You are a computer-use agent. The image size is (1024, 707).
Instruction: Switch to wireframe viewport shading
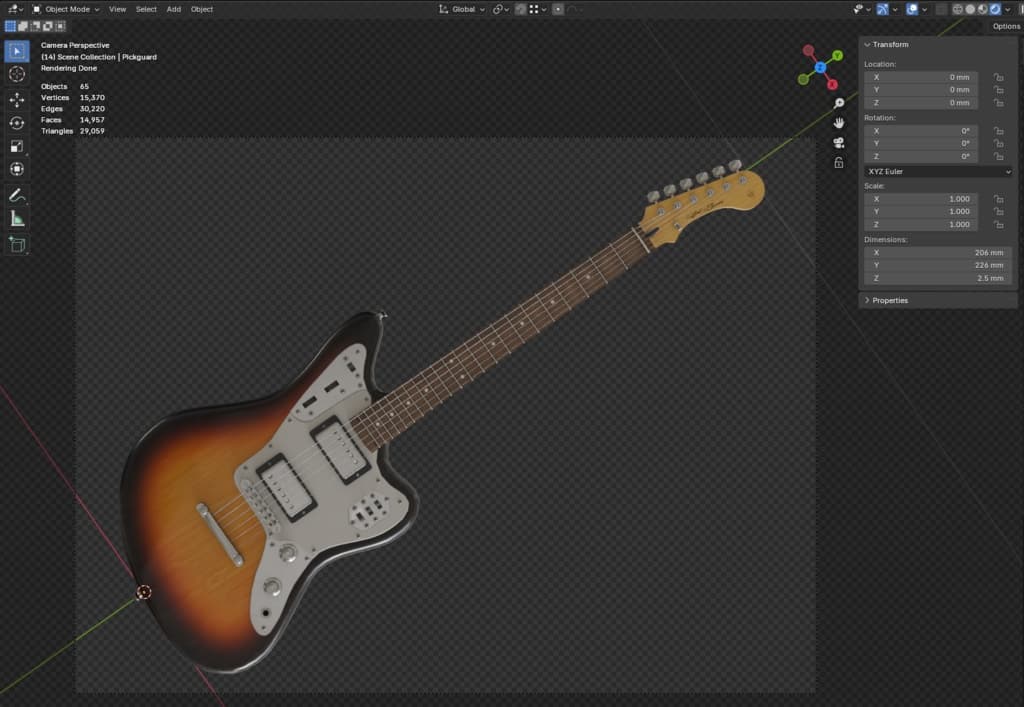click(x=957, y=9)
